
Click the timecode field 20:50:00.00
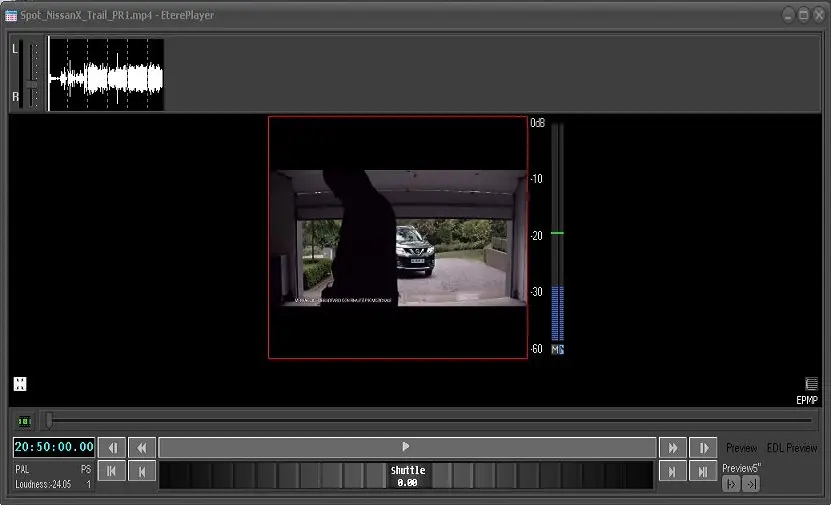[54, 447]
